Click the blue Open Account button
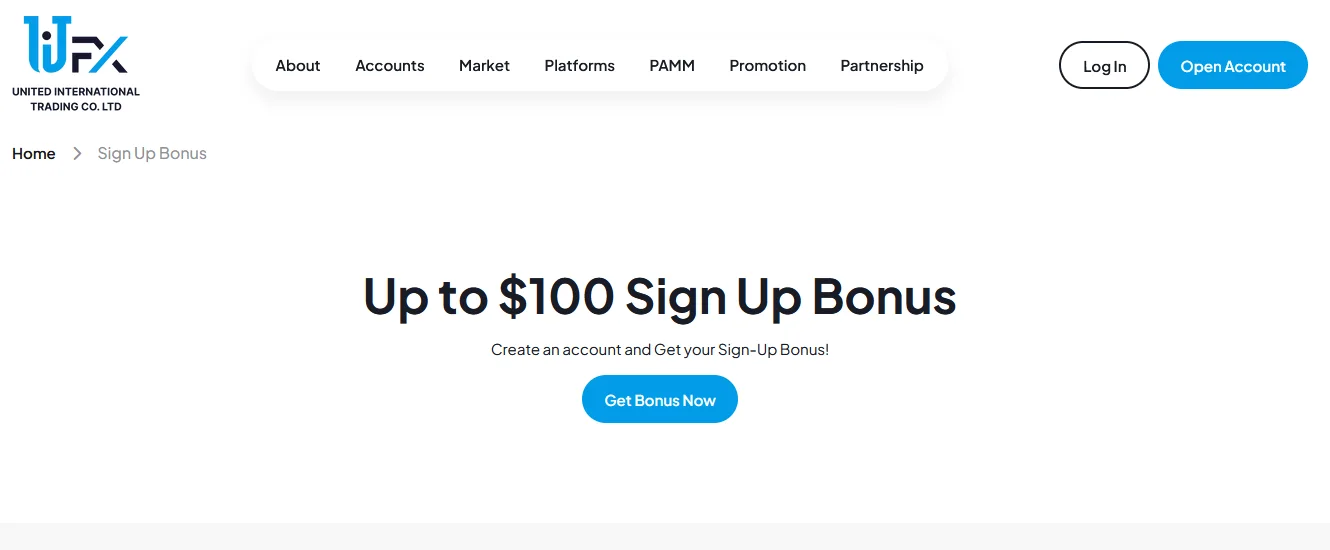 1232,66
